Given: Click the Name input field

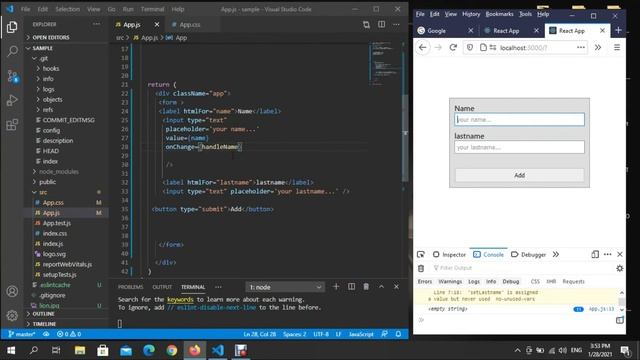Looking at the screenshot, I should pyautogui.click(x=519, y=120).
